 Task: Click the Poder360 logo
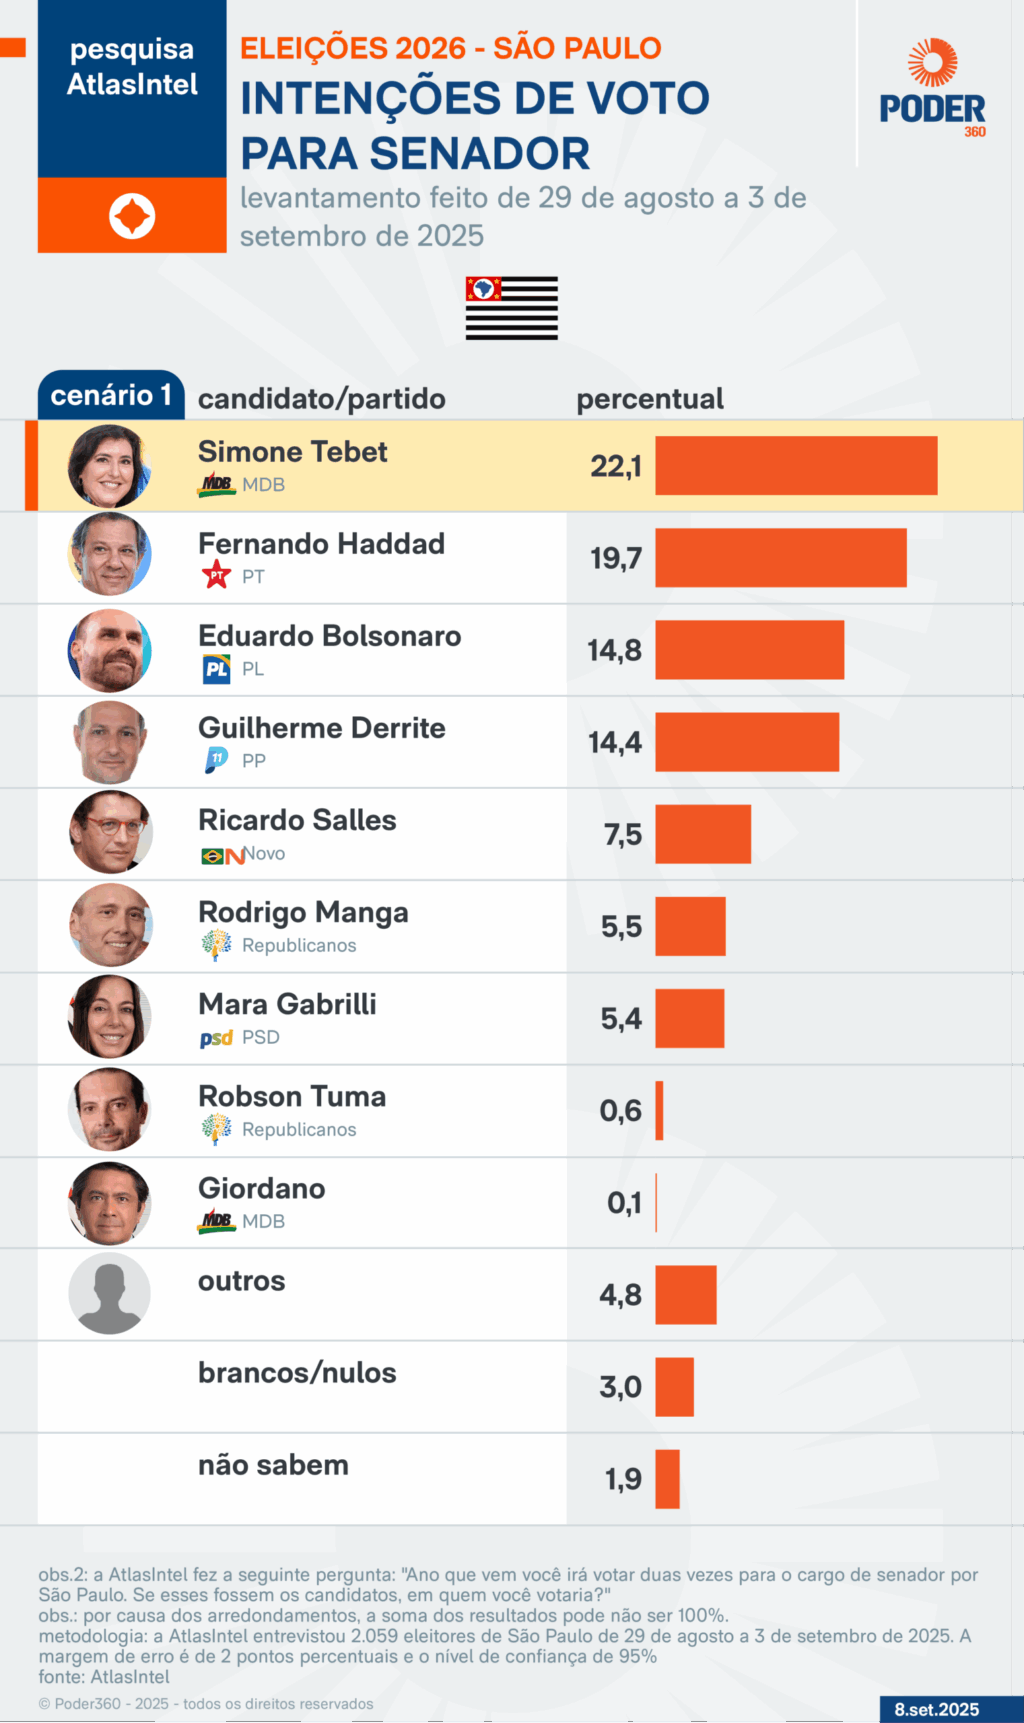point(932,88)
